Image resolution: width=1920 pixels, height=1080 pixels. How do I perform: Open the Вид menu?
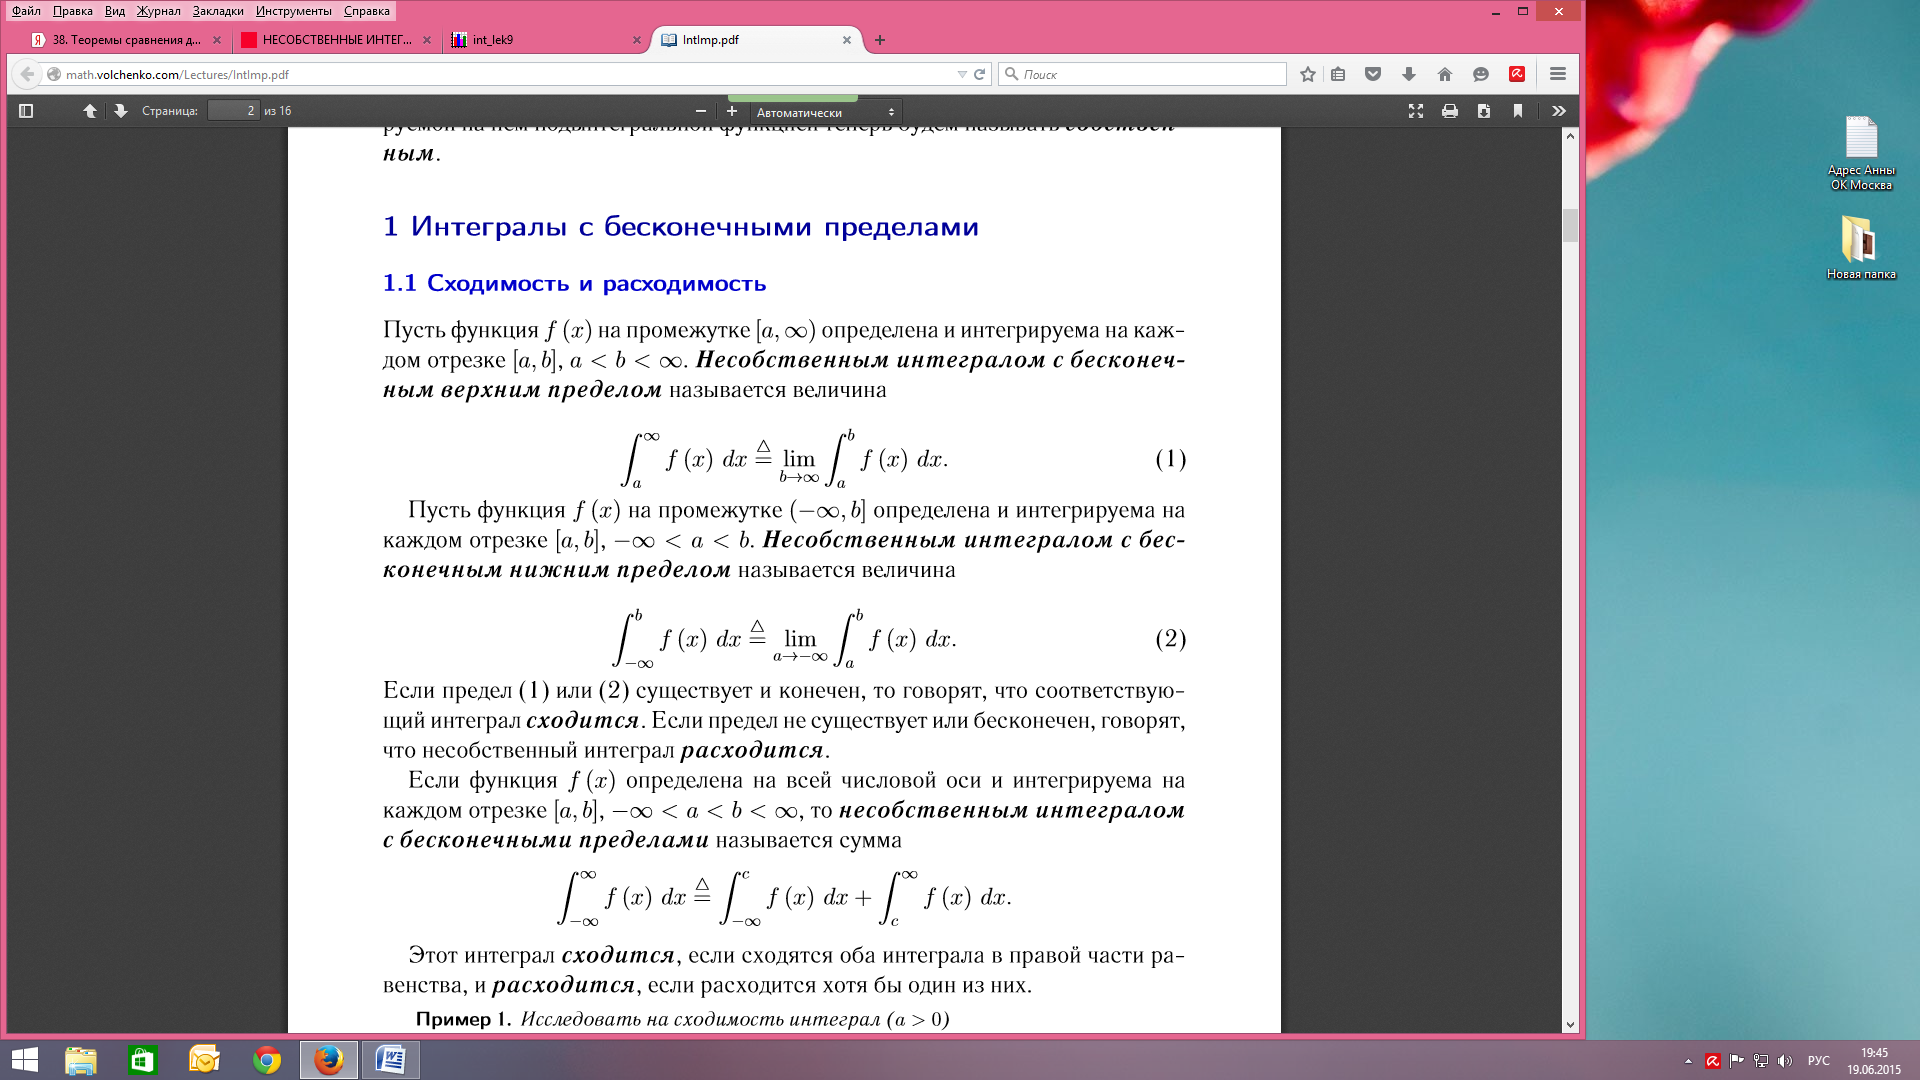click(x=115, y=11)
